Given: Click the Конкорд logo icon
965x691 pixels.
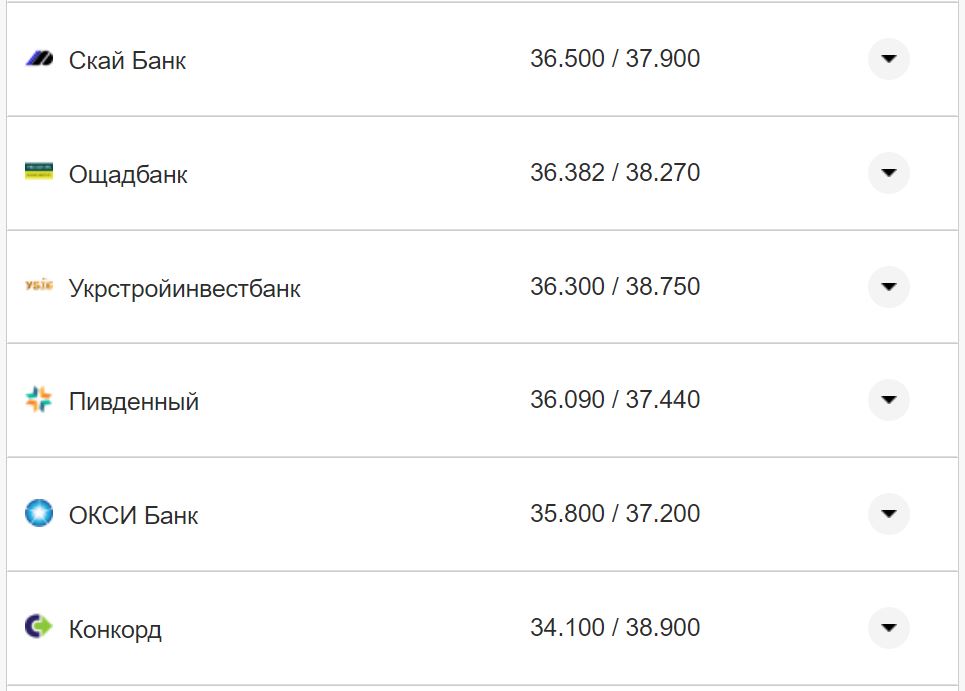Looking at the screenshot, I should (x=39, y=627).
